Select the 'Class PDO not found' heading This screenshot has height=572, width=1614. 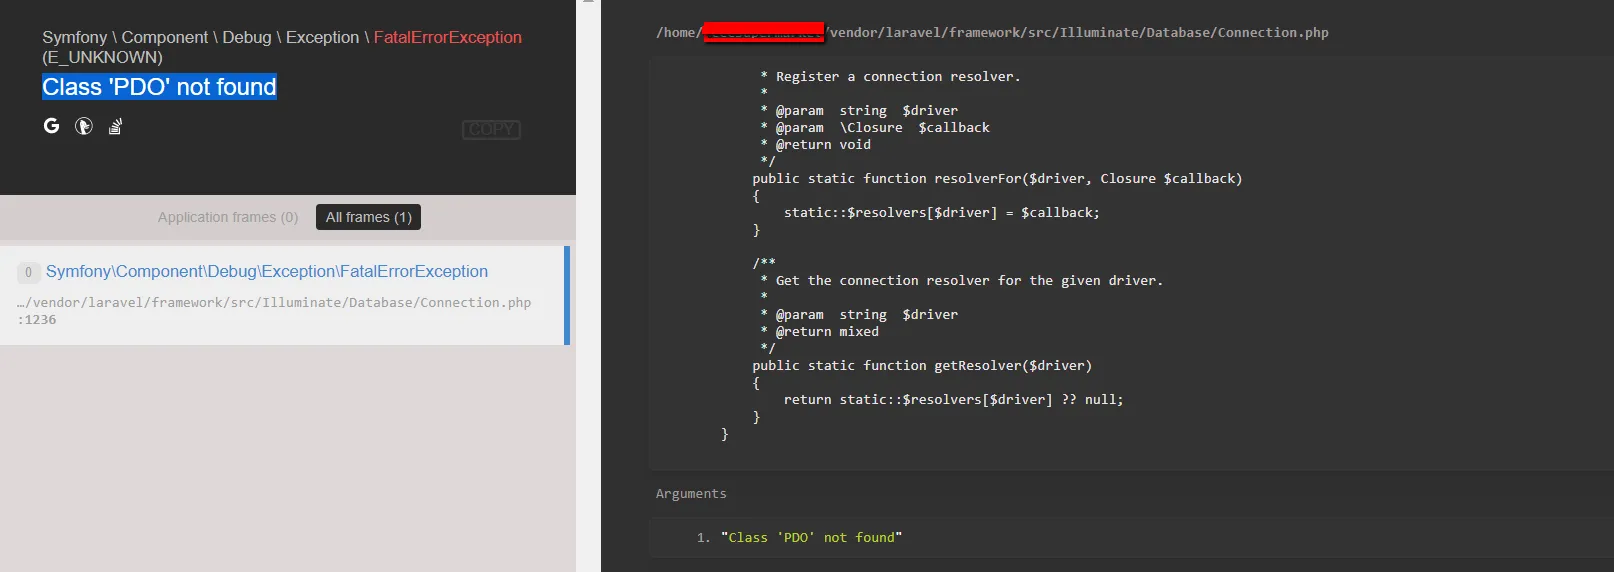click(x=159, y=87)
